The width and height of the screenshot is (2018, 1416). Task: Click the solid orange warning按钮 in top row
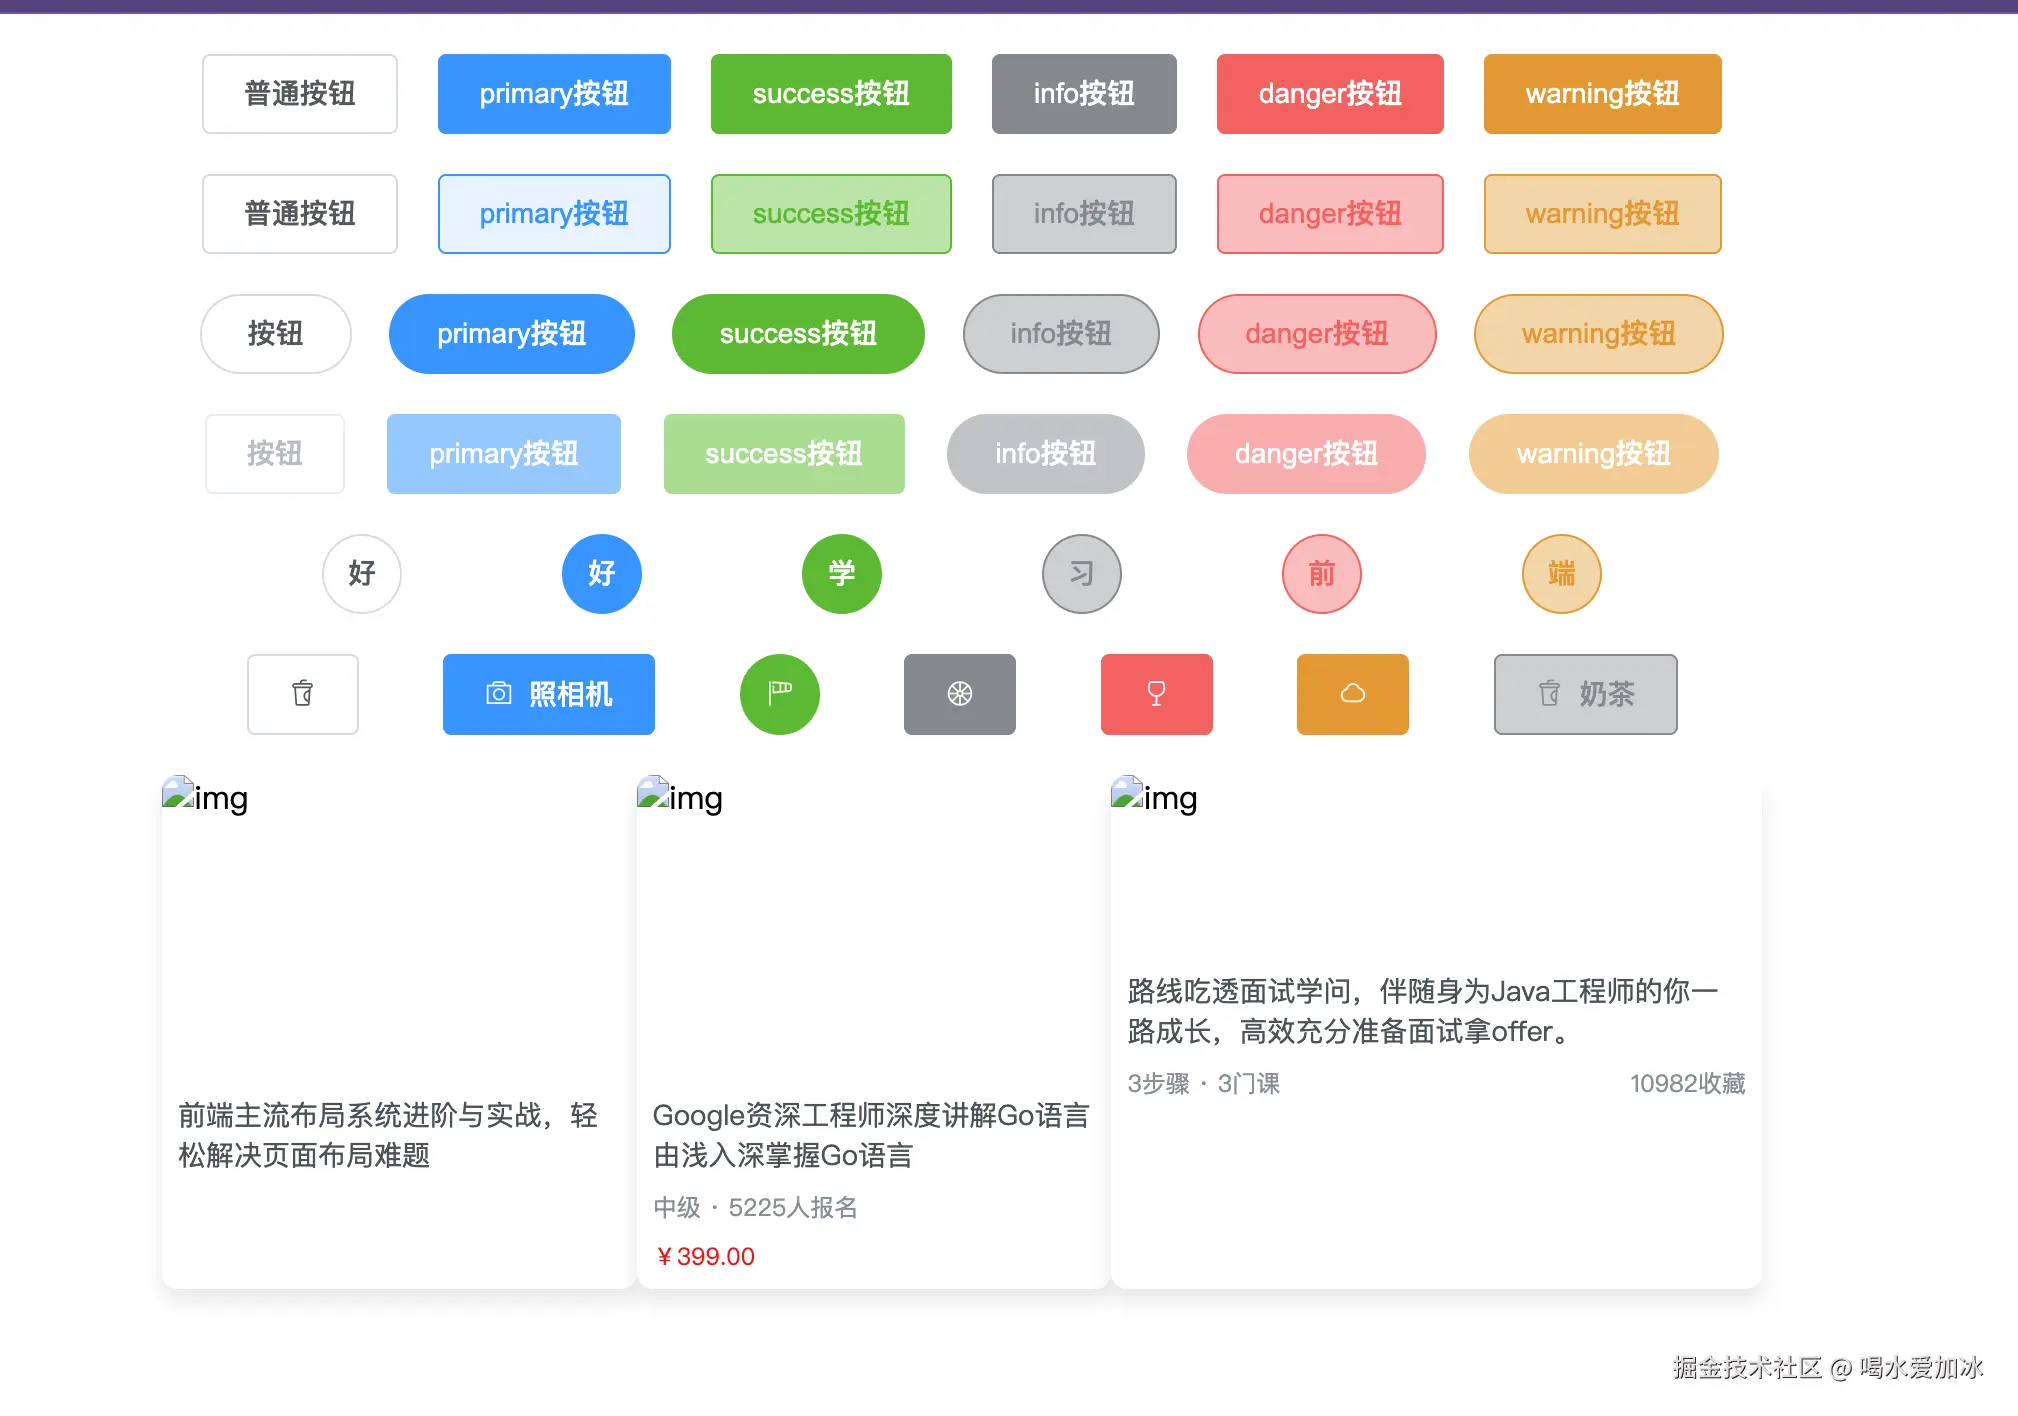pyautogui.click(x=1602, y=94)
